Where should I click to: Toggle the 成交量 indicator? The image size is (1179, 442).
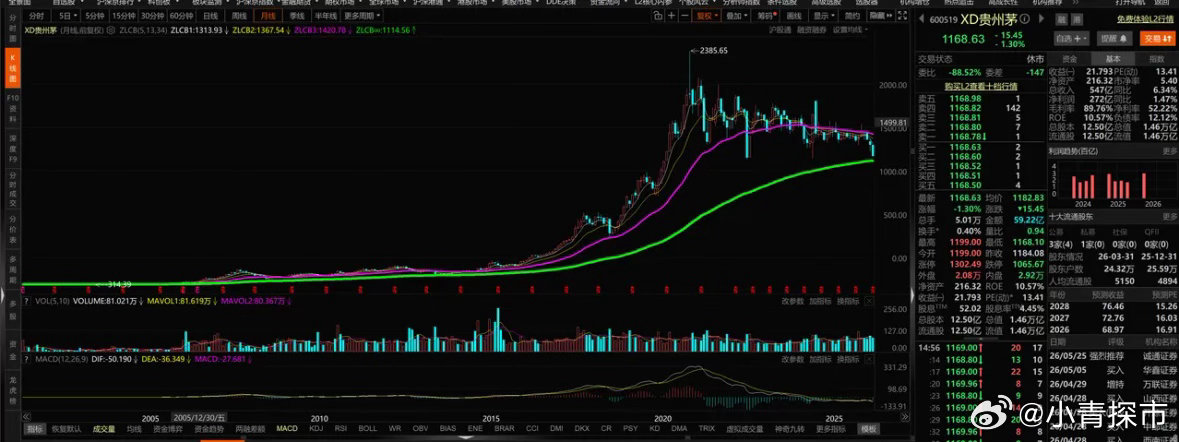click(x=104, y=428)
